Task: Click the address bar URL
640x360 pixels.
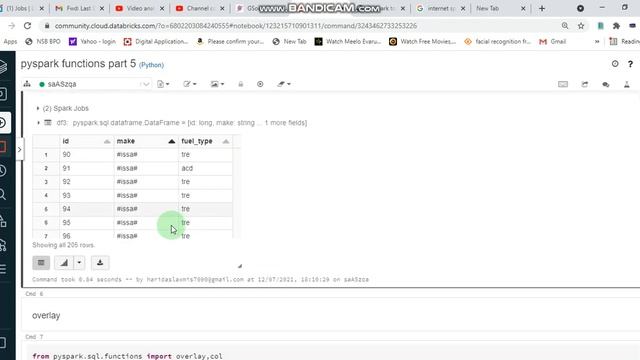Action: [236, 26]
